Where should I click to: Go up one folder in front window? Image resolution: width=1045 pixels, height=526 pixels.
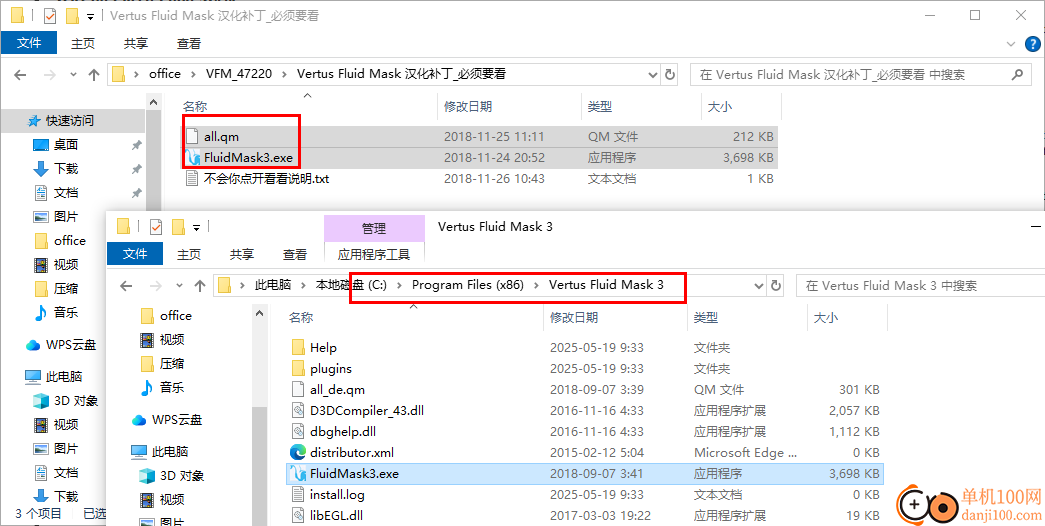point(199,285)
